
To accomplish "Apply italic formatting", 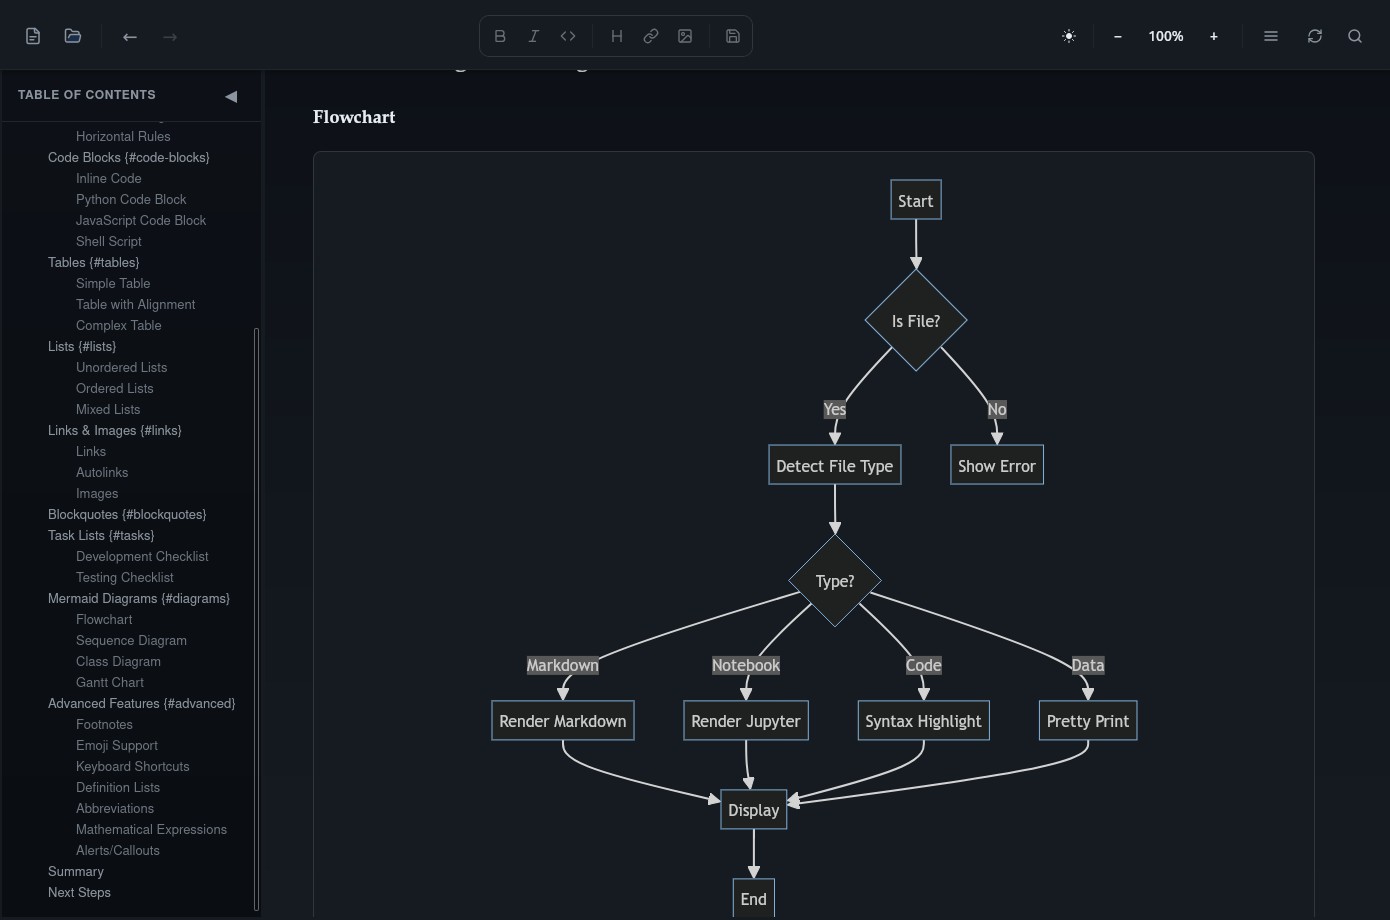I will point(534,36).
